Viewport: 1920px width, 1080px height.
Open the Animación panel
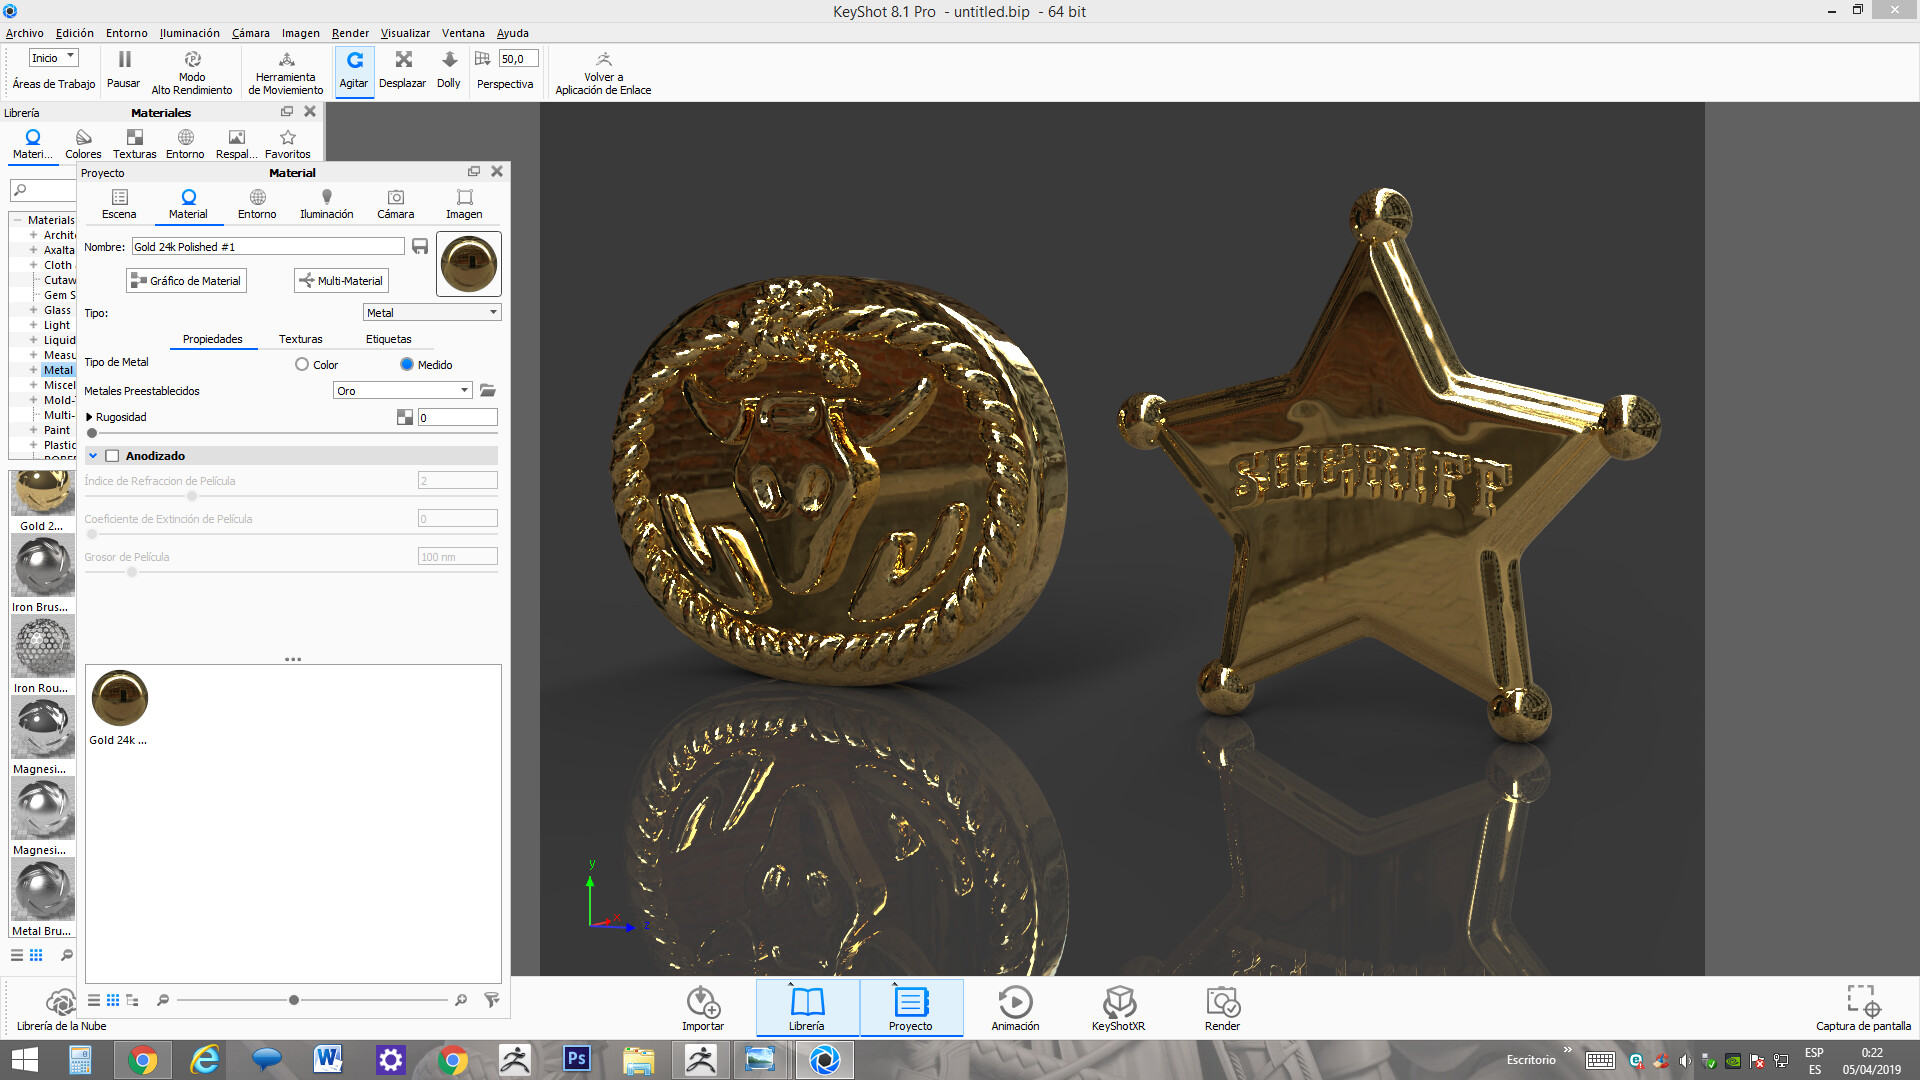click(x=1015, y=1008)
